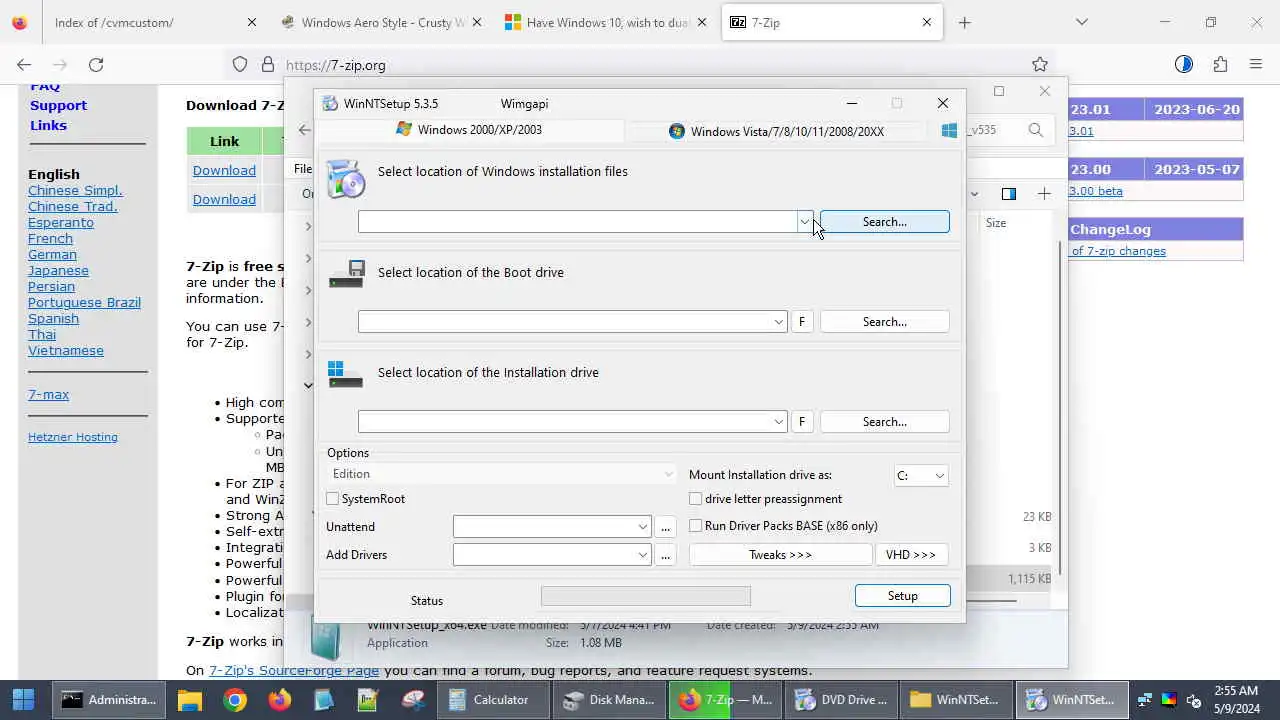Viewport: 1280px width, 720px height.
Task: Click Search button for Boot drive
Action: click(885, 322)
